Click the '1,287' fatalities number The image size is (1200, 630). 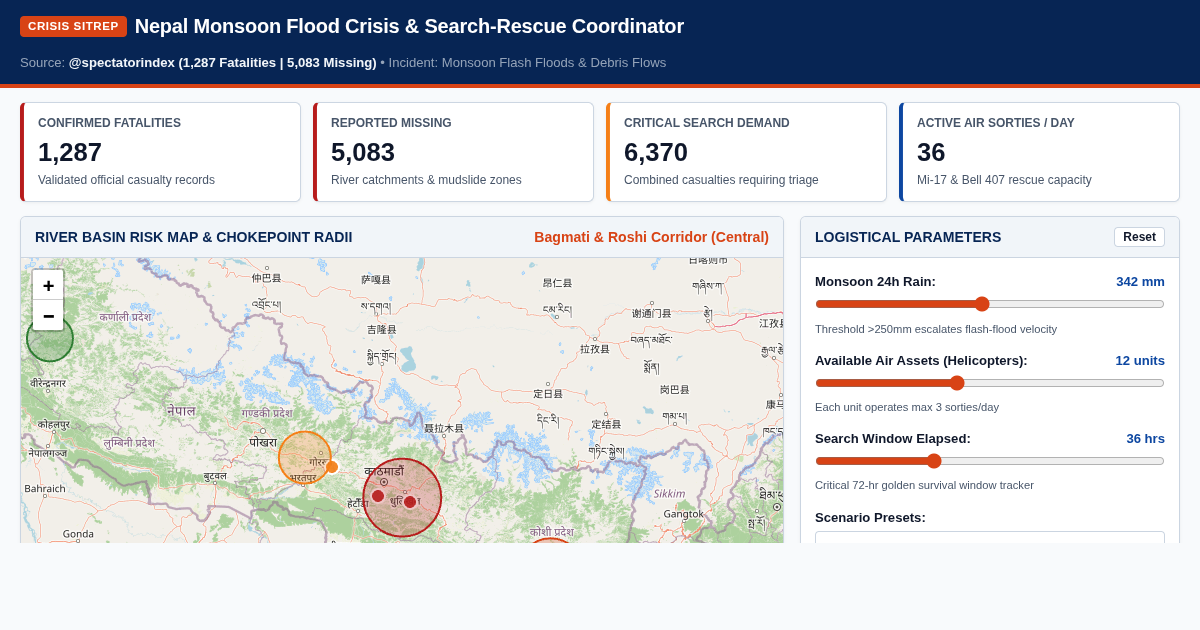tap(70, 152)
